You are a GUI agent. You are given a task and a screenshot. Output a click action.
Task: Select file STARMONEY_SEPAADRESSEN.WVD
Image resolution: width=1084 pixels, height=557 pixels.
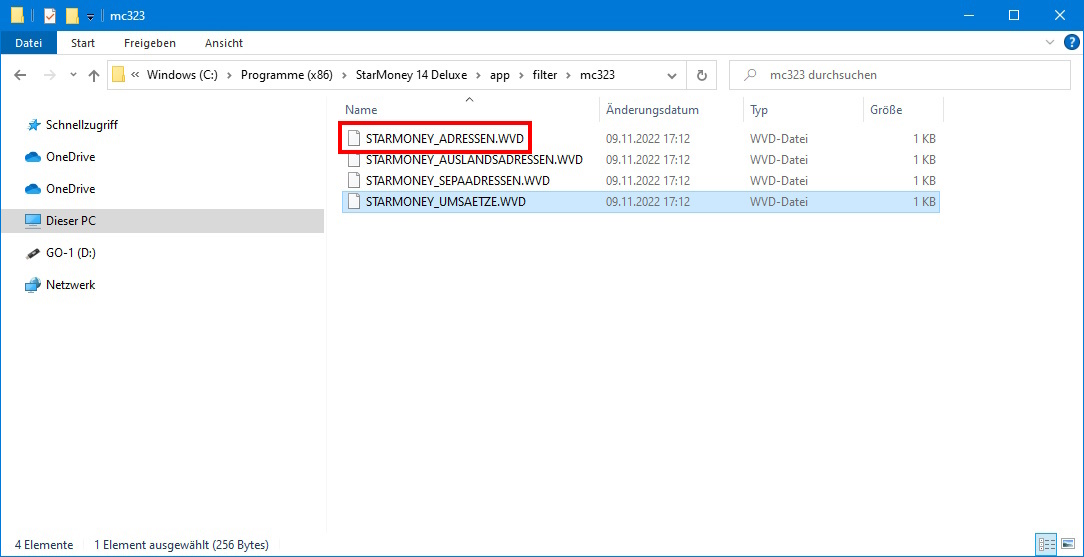point(458,181)
